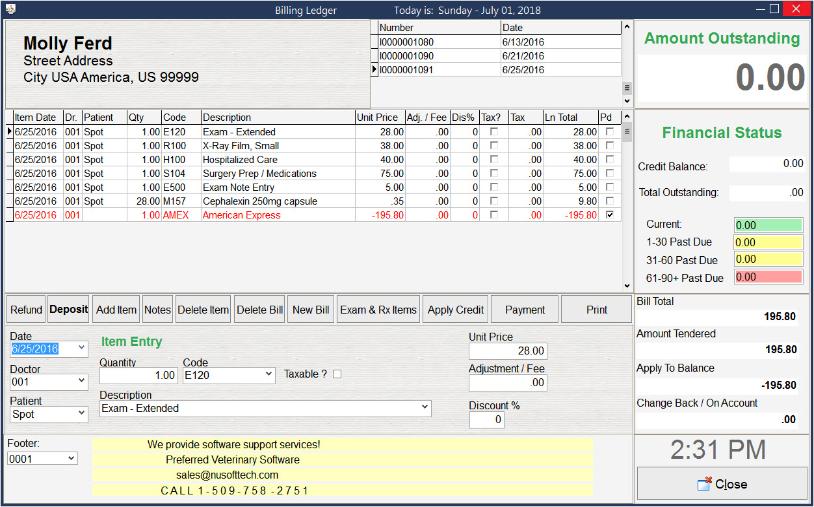The height and width of the screenshot is (507, 814).
Task: Click the green Current balance field
Action: (768, 225)
